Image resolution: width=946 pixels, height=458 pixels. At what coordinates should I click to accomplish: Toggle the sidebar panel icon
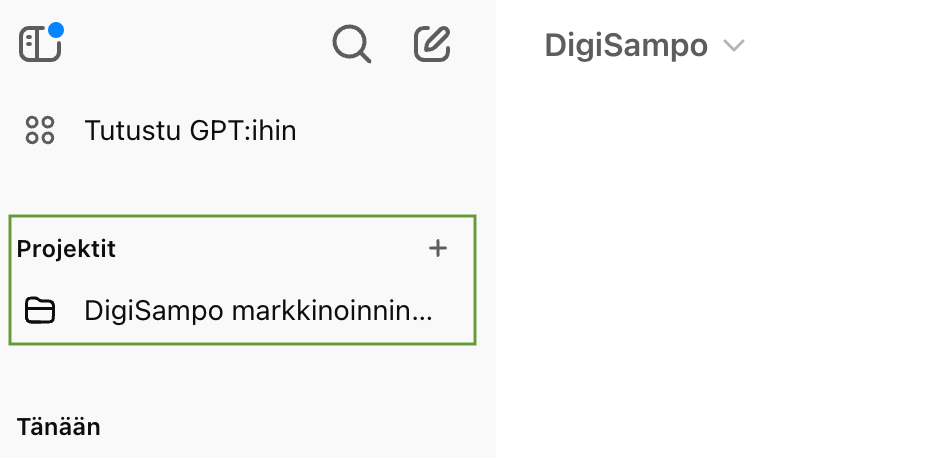39,44
